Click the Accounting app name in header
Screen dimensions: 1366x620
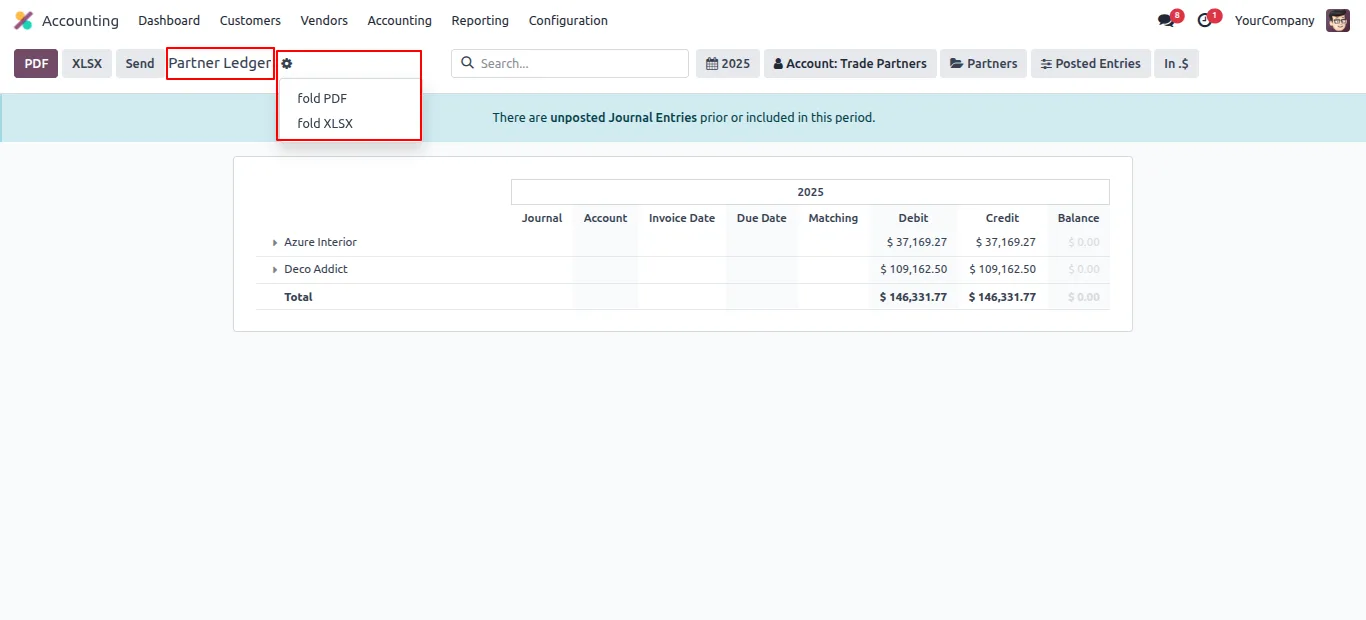click(80, 20)
